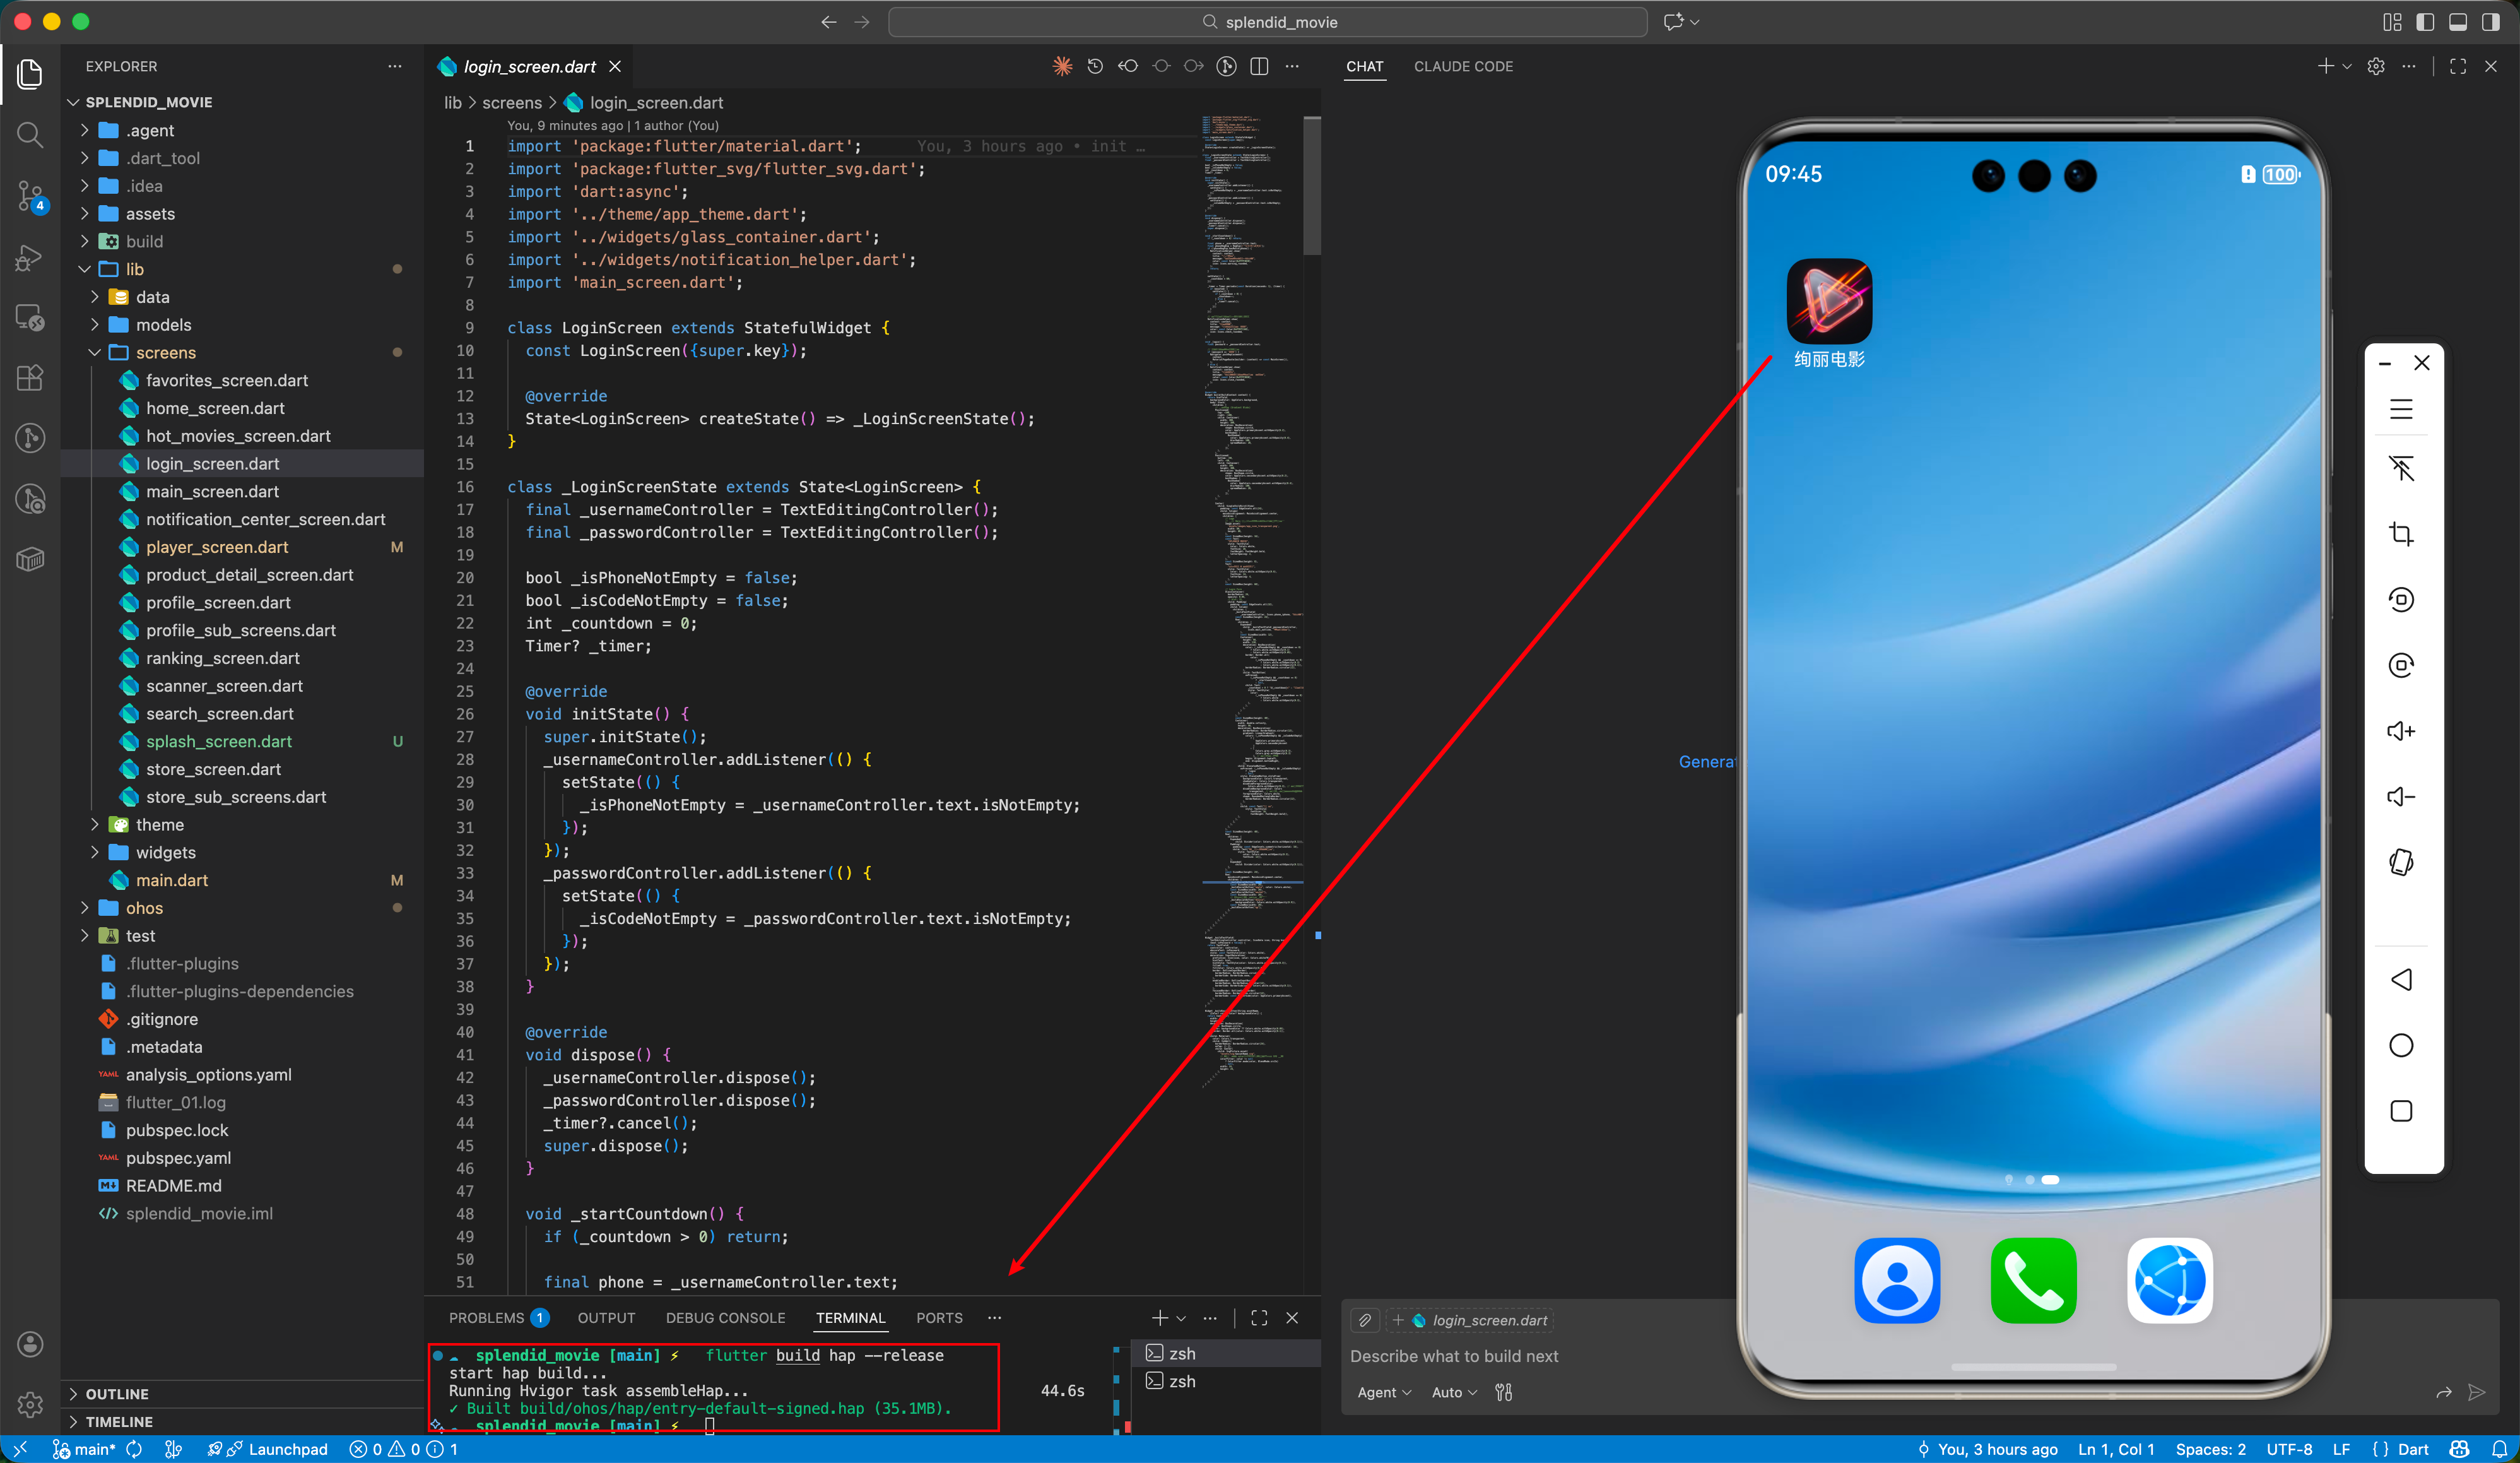Image resolution: width=2520 pixels, height=1463 pixels.
Task: Click the split editor right icon
Action: tap(1259, 66)
